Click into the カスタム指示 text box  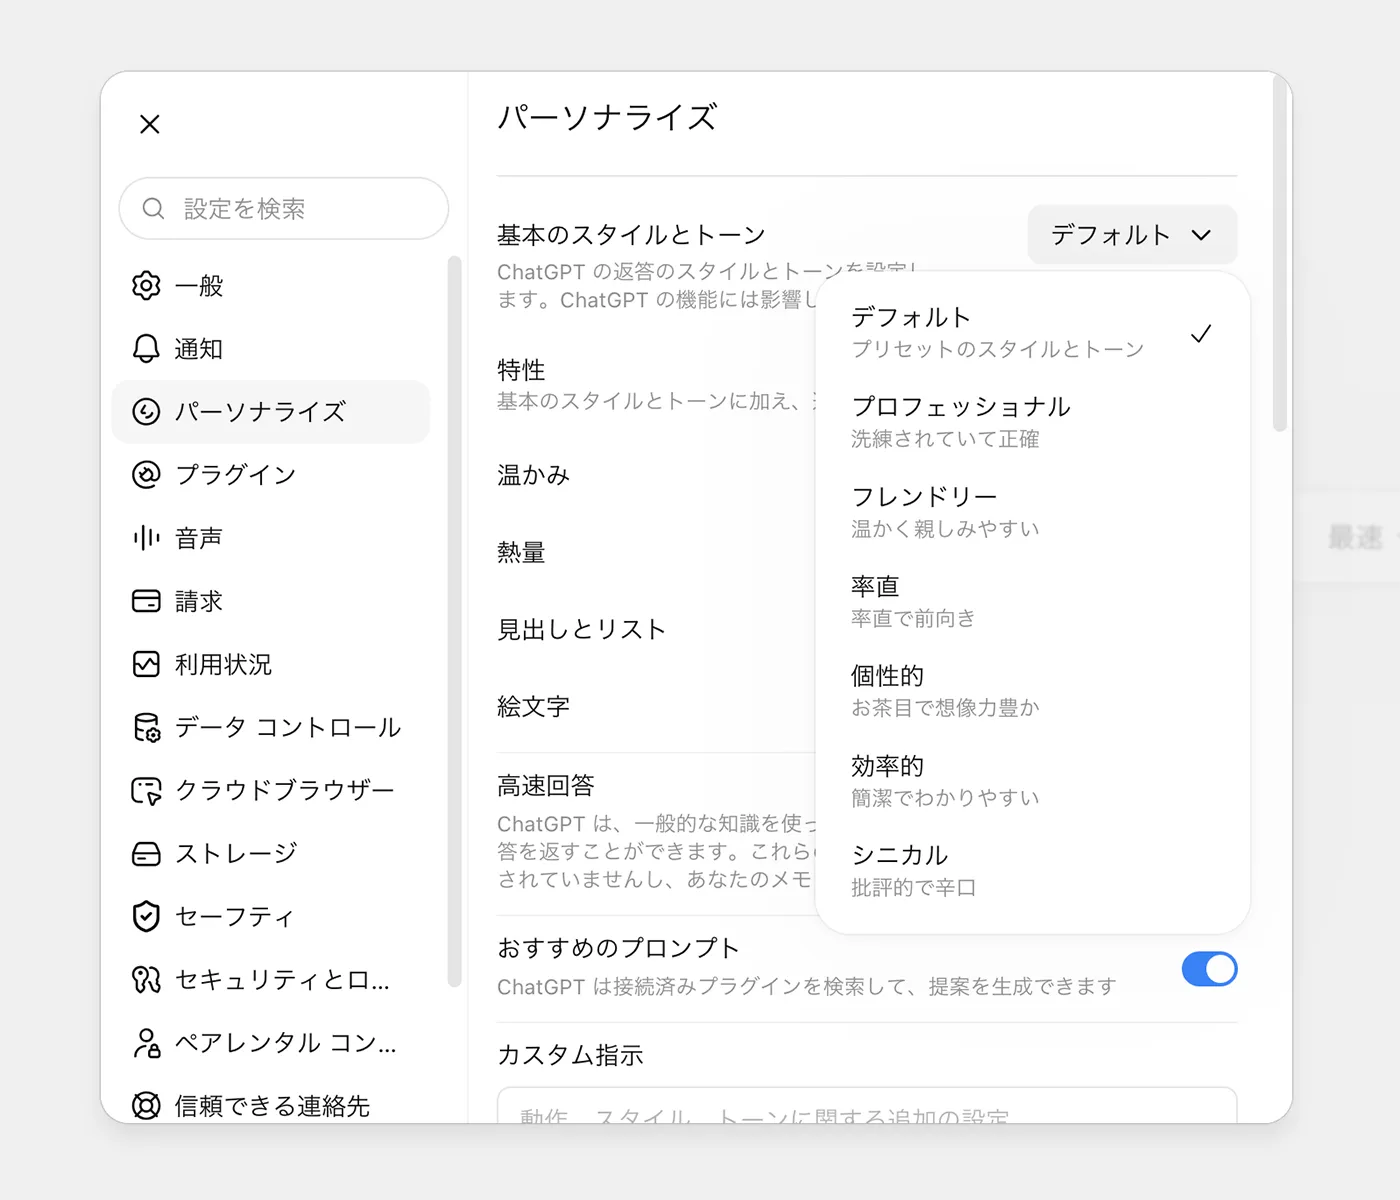pyautogui.click(x=867, y=1105)
